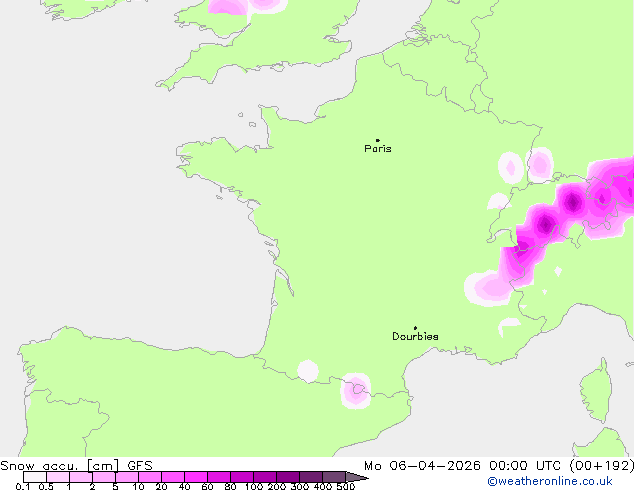This screenshot has height=490, width=634.
Task: Select the 2–5 cm legend swatch
Action: (104, 477)
